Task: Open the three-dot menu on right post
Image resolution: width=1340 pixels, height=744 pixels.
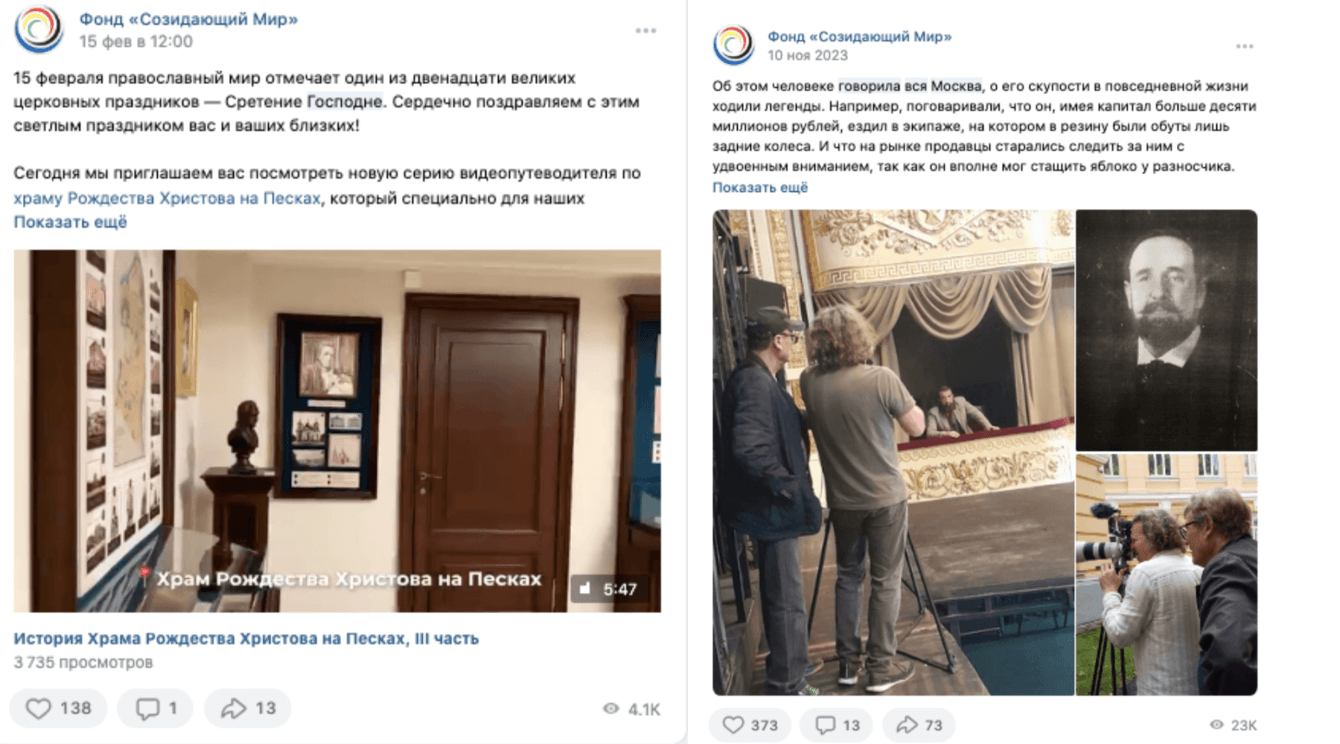Action: [x=1244, y=46]
